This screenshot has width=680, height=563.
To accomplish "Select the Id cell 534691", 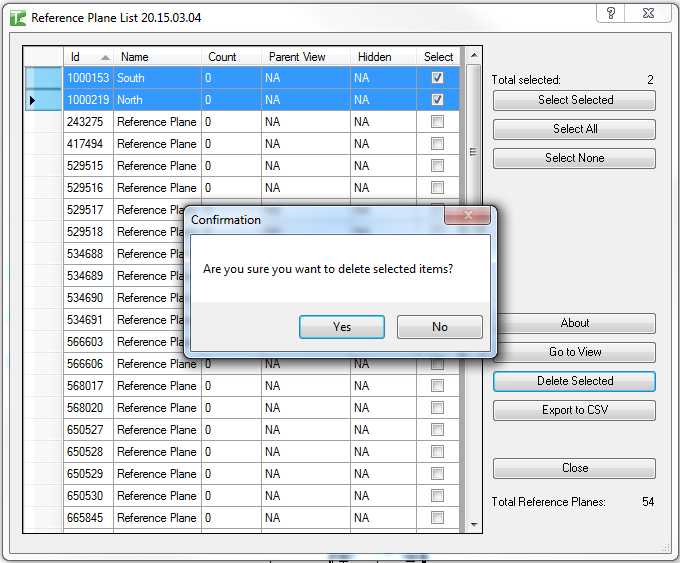I will [88, 320].
